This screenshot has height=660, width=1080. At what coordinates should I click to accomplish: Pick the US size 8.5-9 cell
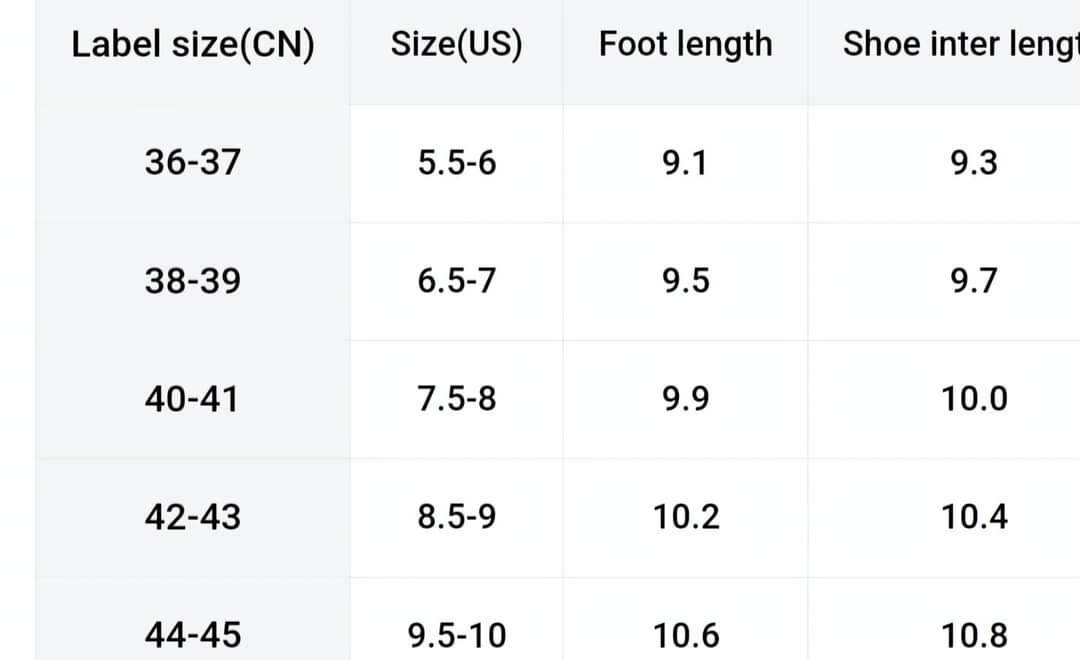tap(456, 517)
